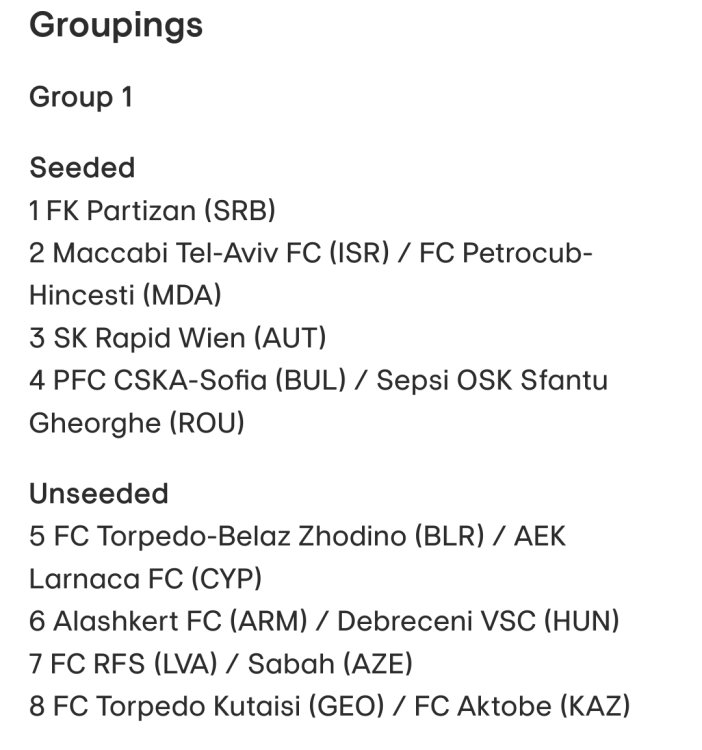Select the Group 1 subheading

pyautogui.click(x=81, y=97)
